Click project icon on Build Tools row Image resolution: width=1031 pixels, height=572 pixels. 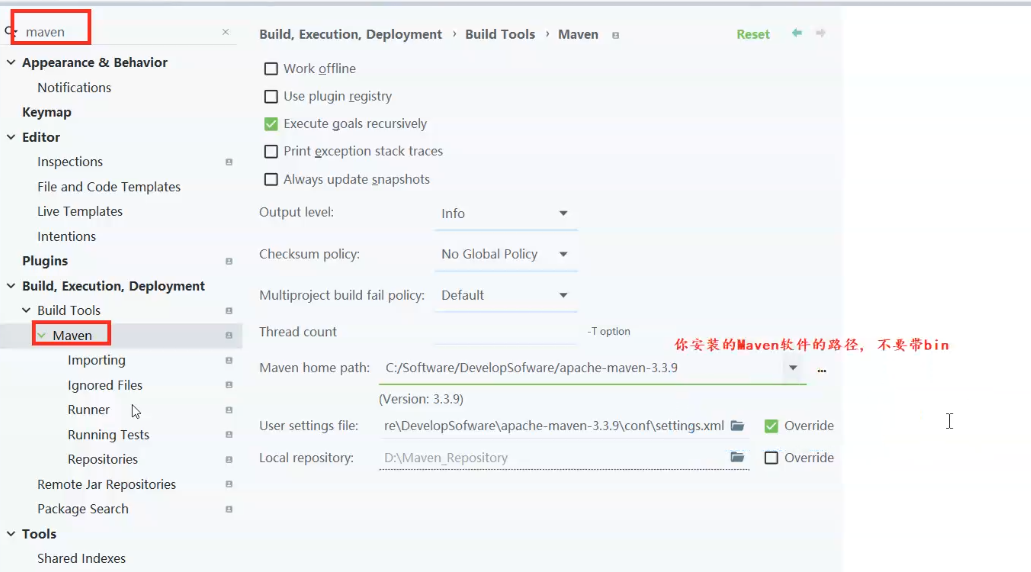[x=229, y=310]
